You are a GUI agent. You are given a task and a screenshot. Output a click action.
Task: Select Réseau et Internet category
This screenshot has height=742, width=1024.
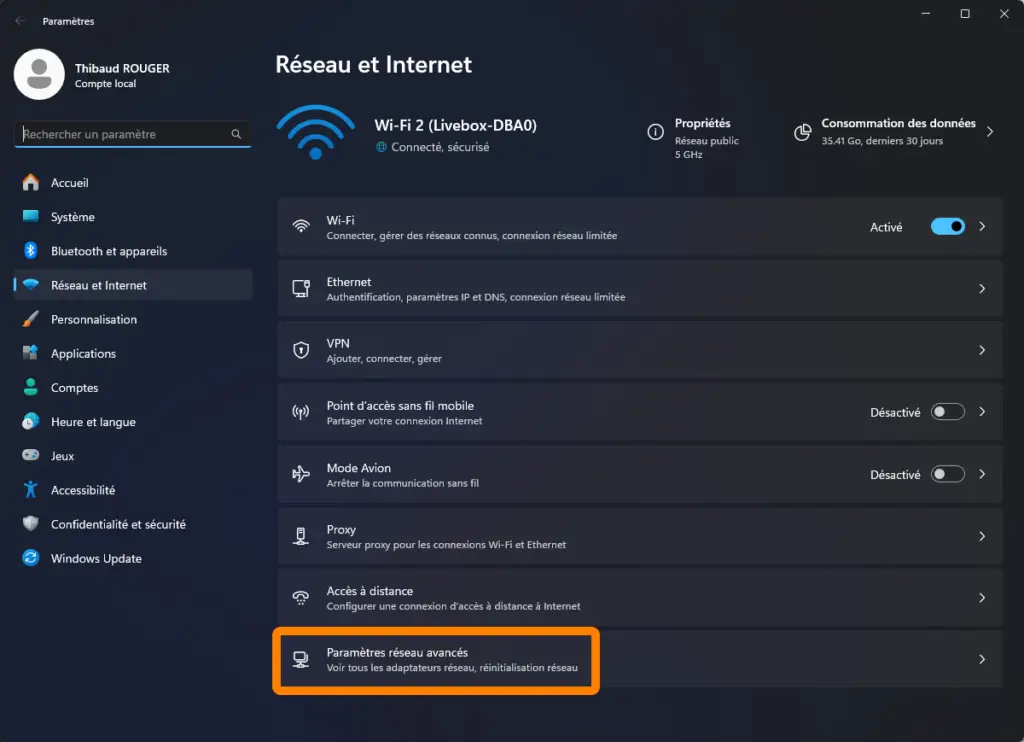pos(133,285)
